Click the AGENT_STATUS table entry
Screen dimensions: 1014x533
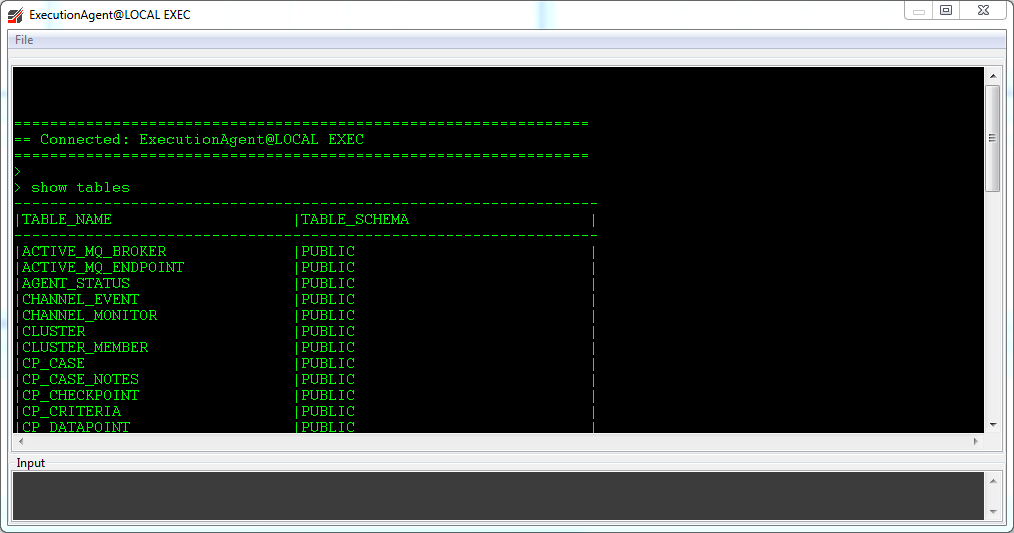click(x=76, y=284)
